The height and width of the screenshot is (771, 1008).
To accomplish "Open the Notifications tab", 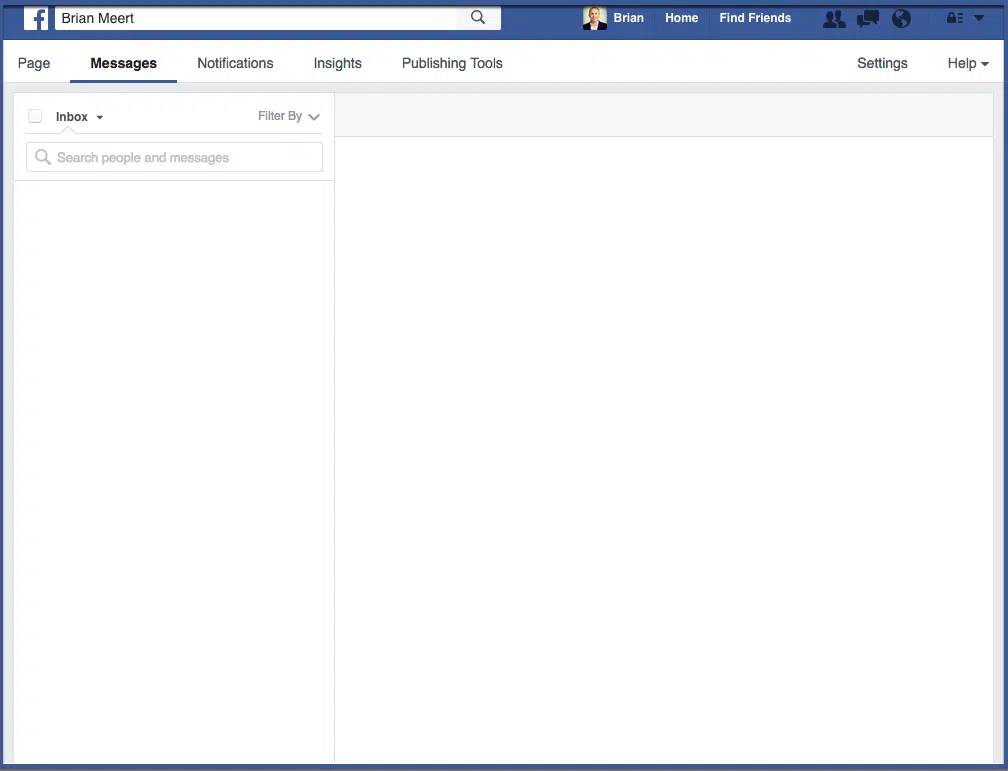I will point(235,63).
